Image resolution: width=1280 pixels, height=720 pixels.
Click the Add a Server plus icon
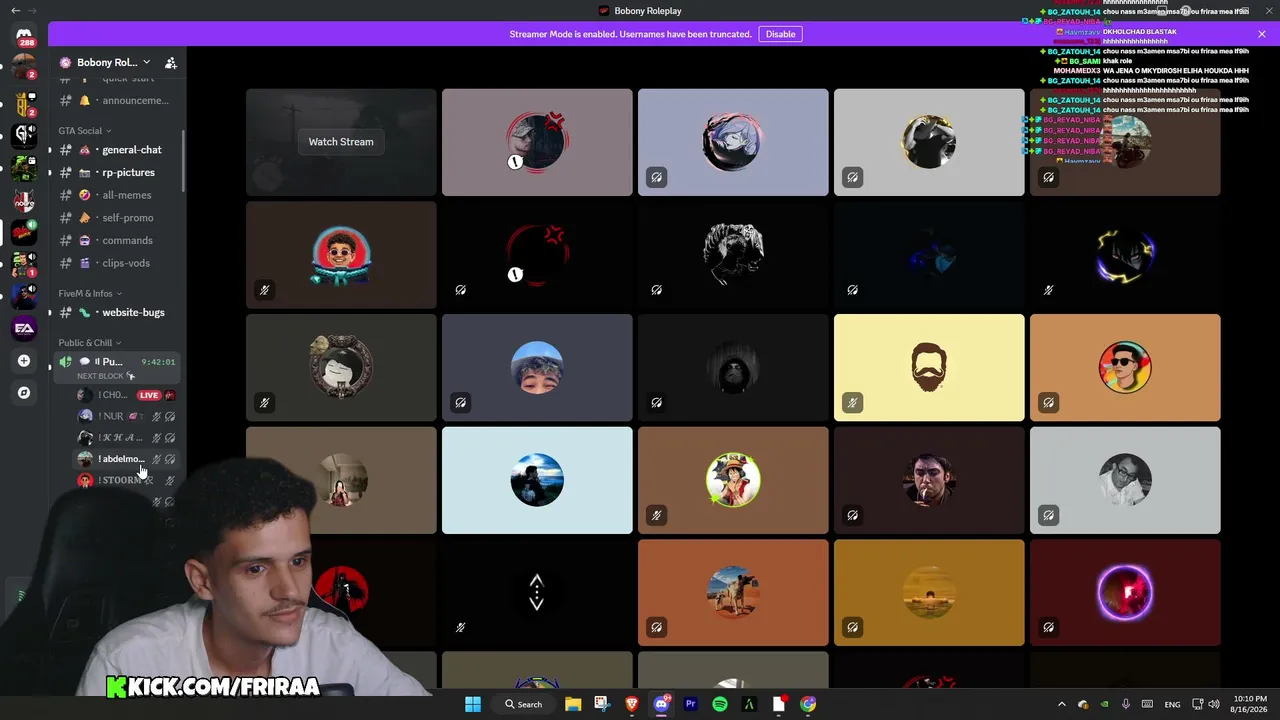coord(24,361)
